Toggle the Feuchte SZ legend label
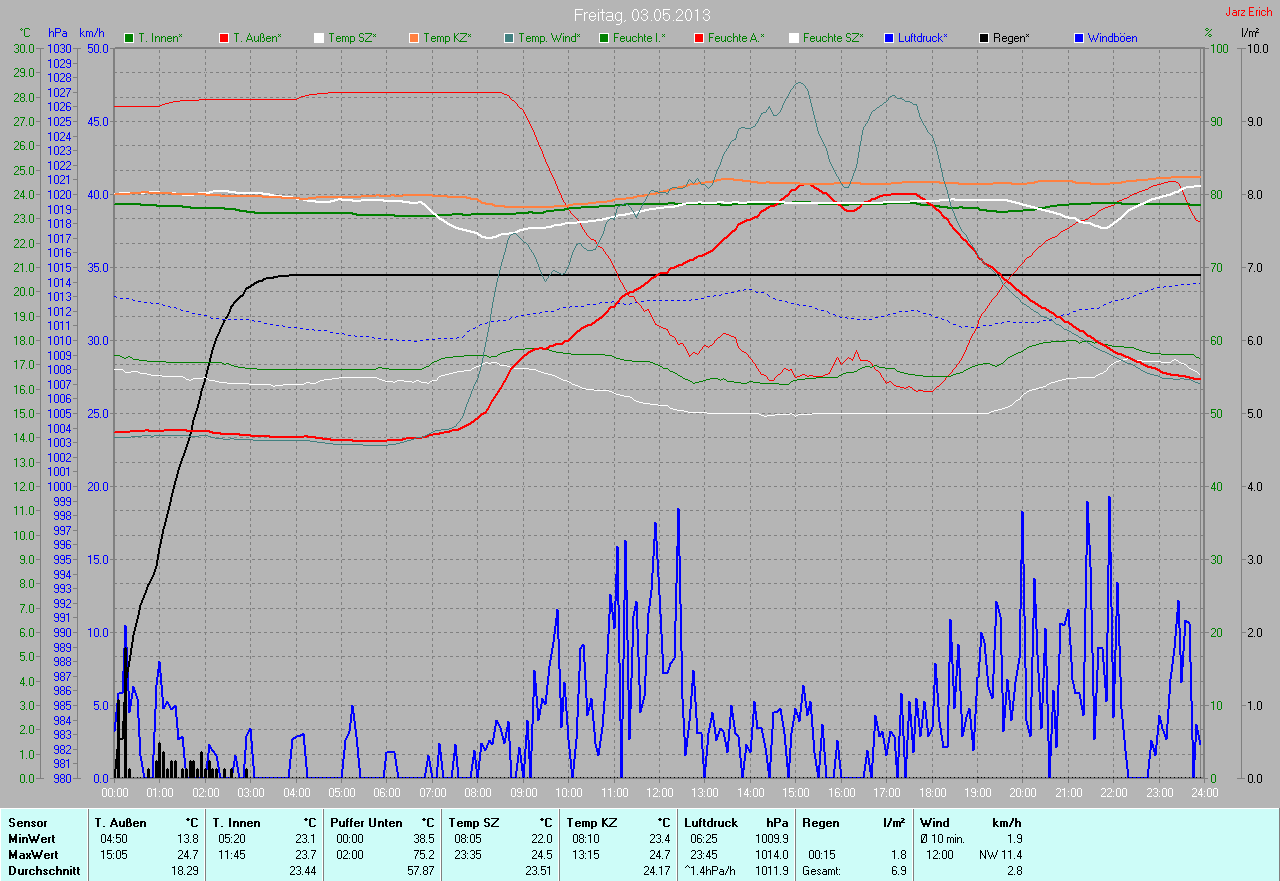Screen dimensions: 1280x881 tap(832, 38)
